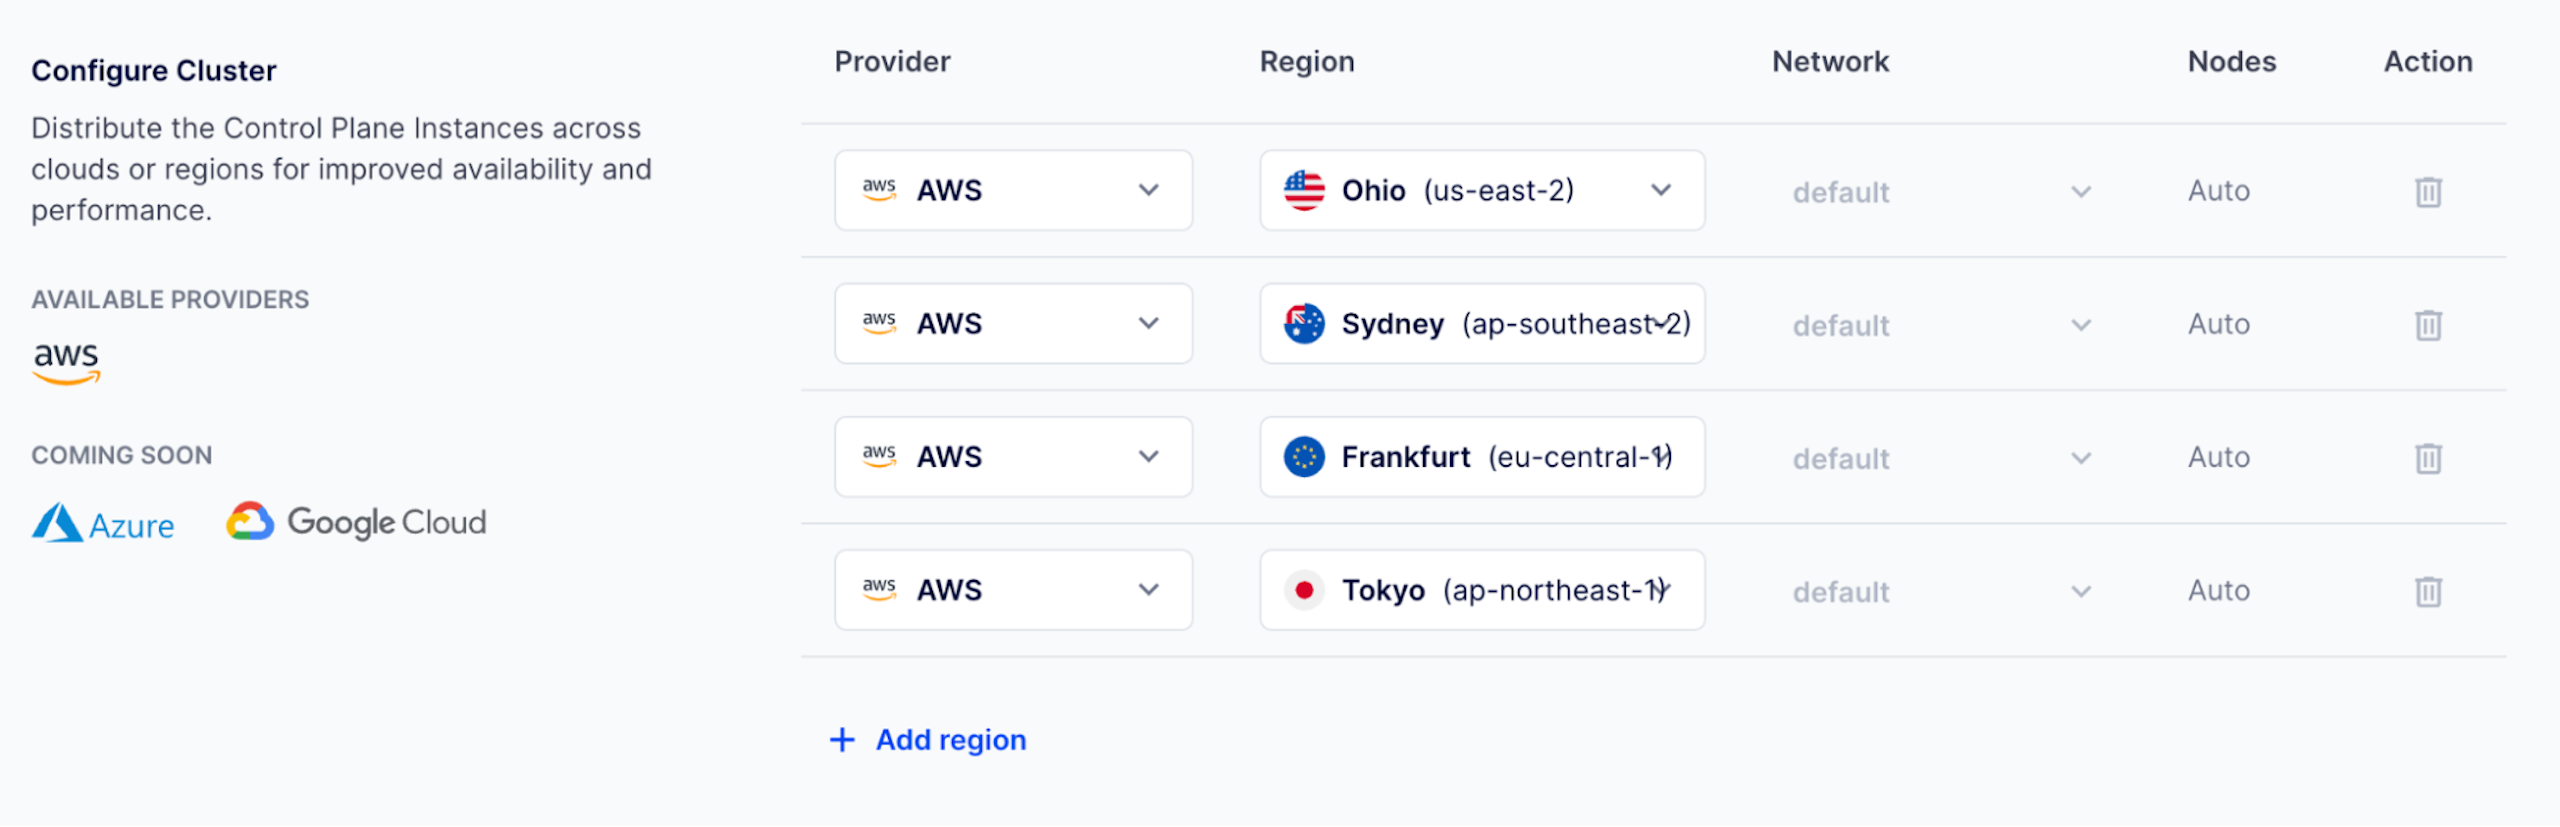Open the provider dropdown for Tokyo row
The width and height of the screenshot is (2560, 827).
[1013, 590]
